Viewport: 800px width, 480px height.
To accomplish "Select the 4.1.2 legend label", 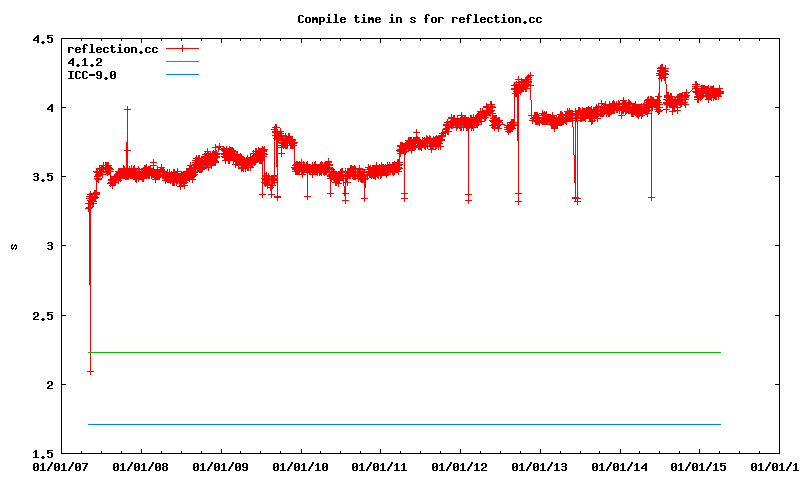I will tap(85, 62).
